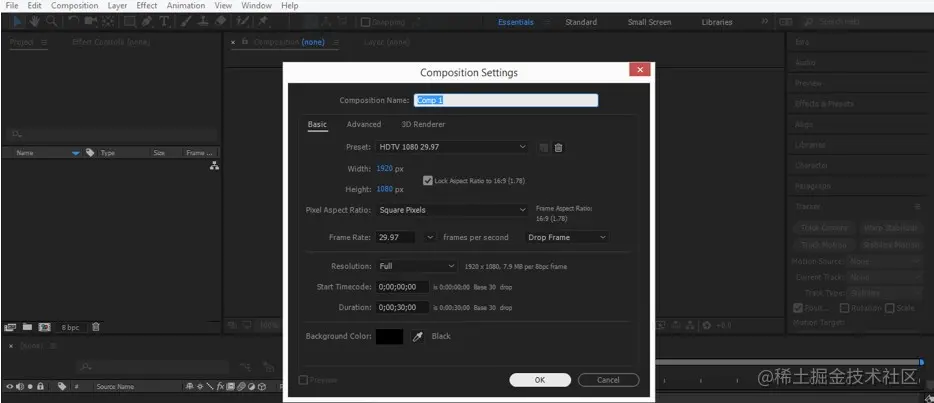Select the Rectangle shape tool
The width and height of the screenshot is (934, 403).
tap(129, 21)
